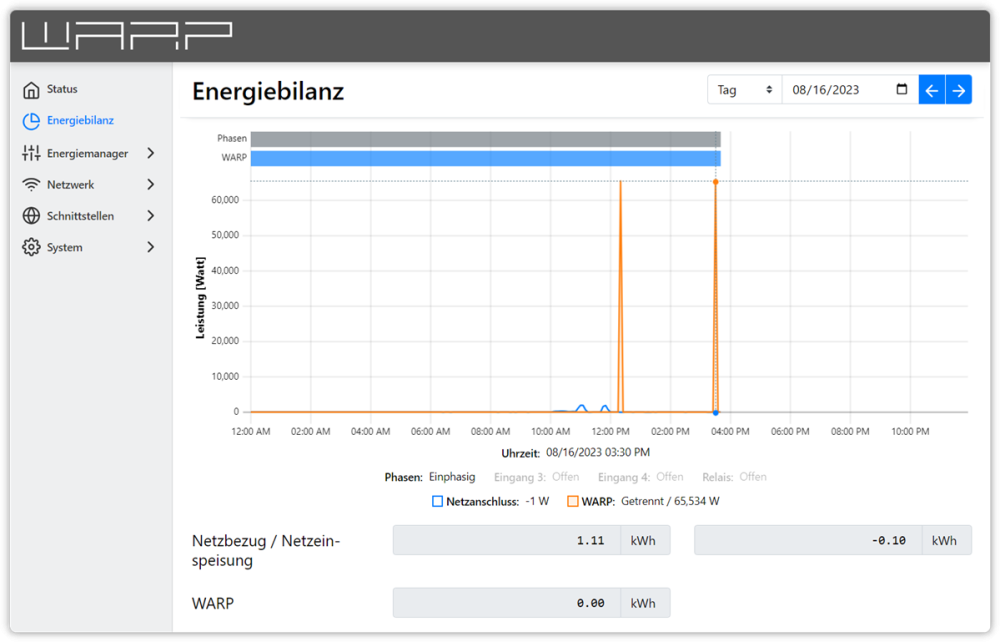Click the Schnittstellen globe icon
Image resolution: width=1000 pixels, height=642 pixels.
31,216
